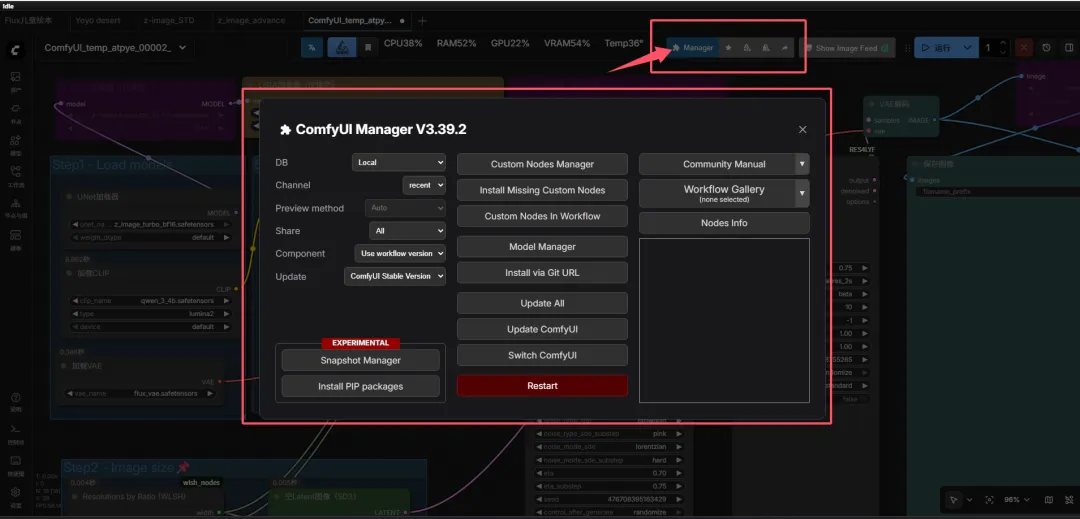Click the star icon beside Manager
Image resolution: width=1080 pixels, height=519 pixels.
[x=729, y=48]
